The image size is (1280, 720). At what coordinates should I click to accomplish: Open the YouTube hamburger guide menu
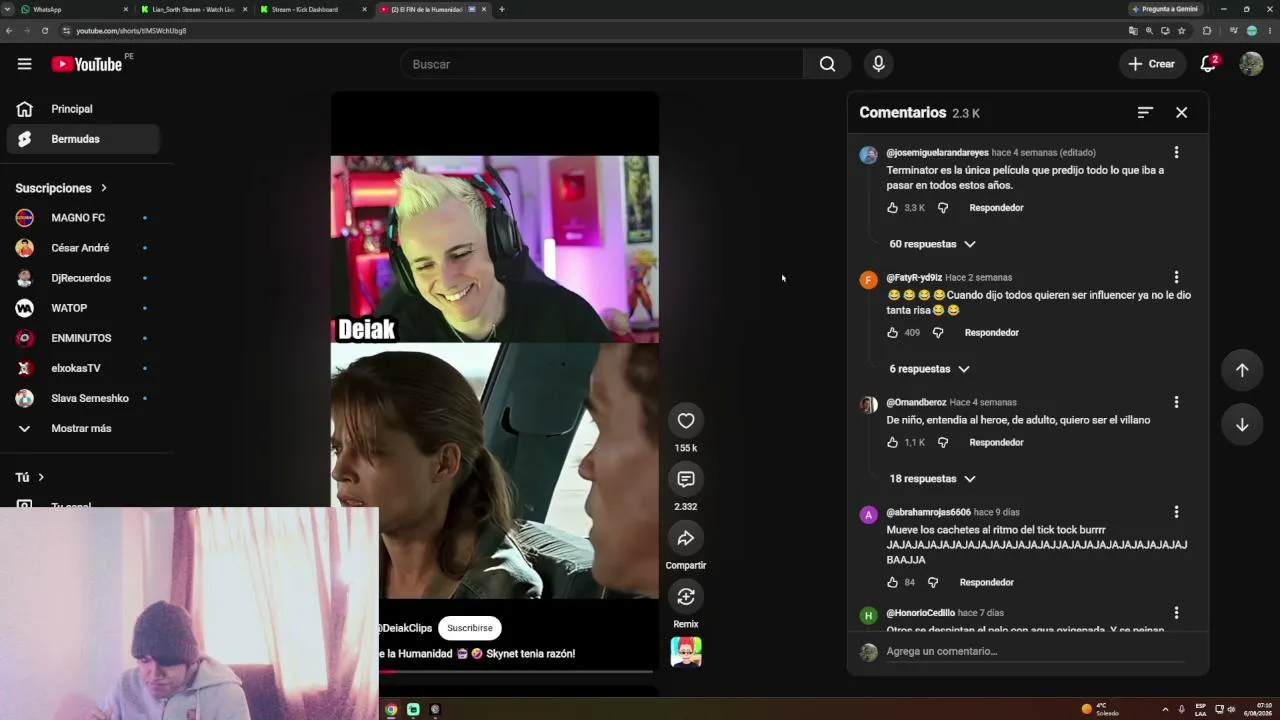tap(24, 64)
